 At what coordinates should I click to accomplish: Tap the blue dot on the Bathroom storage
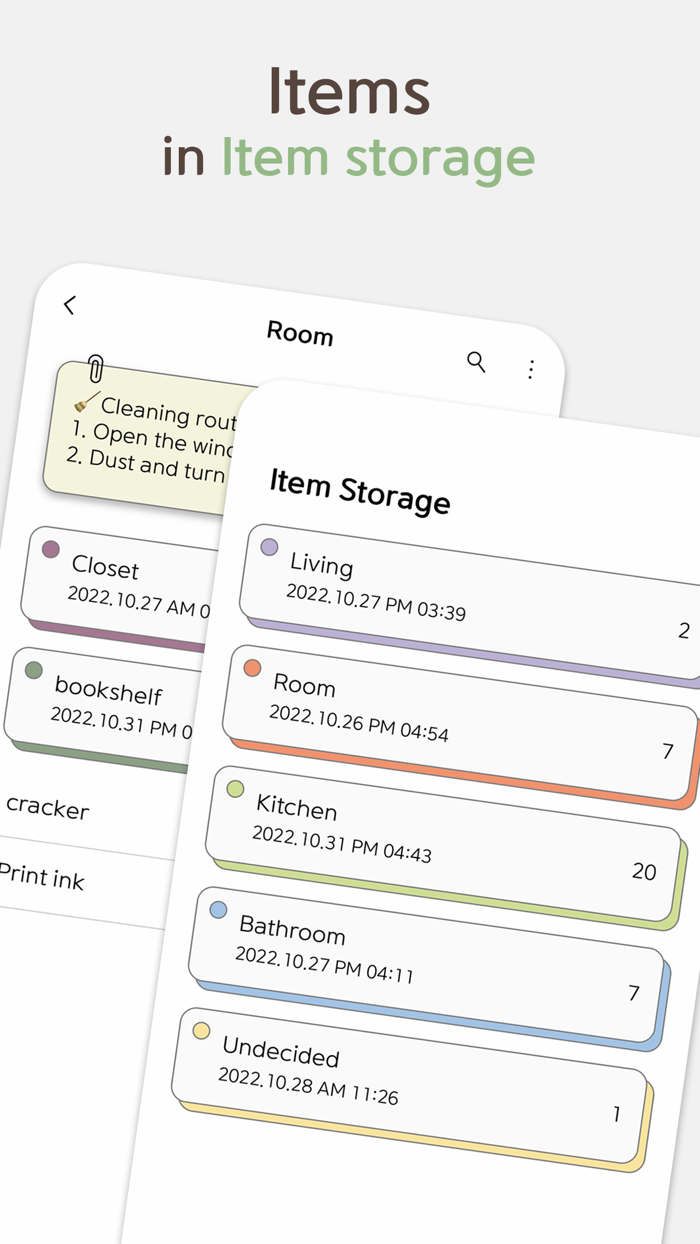[217, 910]
